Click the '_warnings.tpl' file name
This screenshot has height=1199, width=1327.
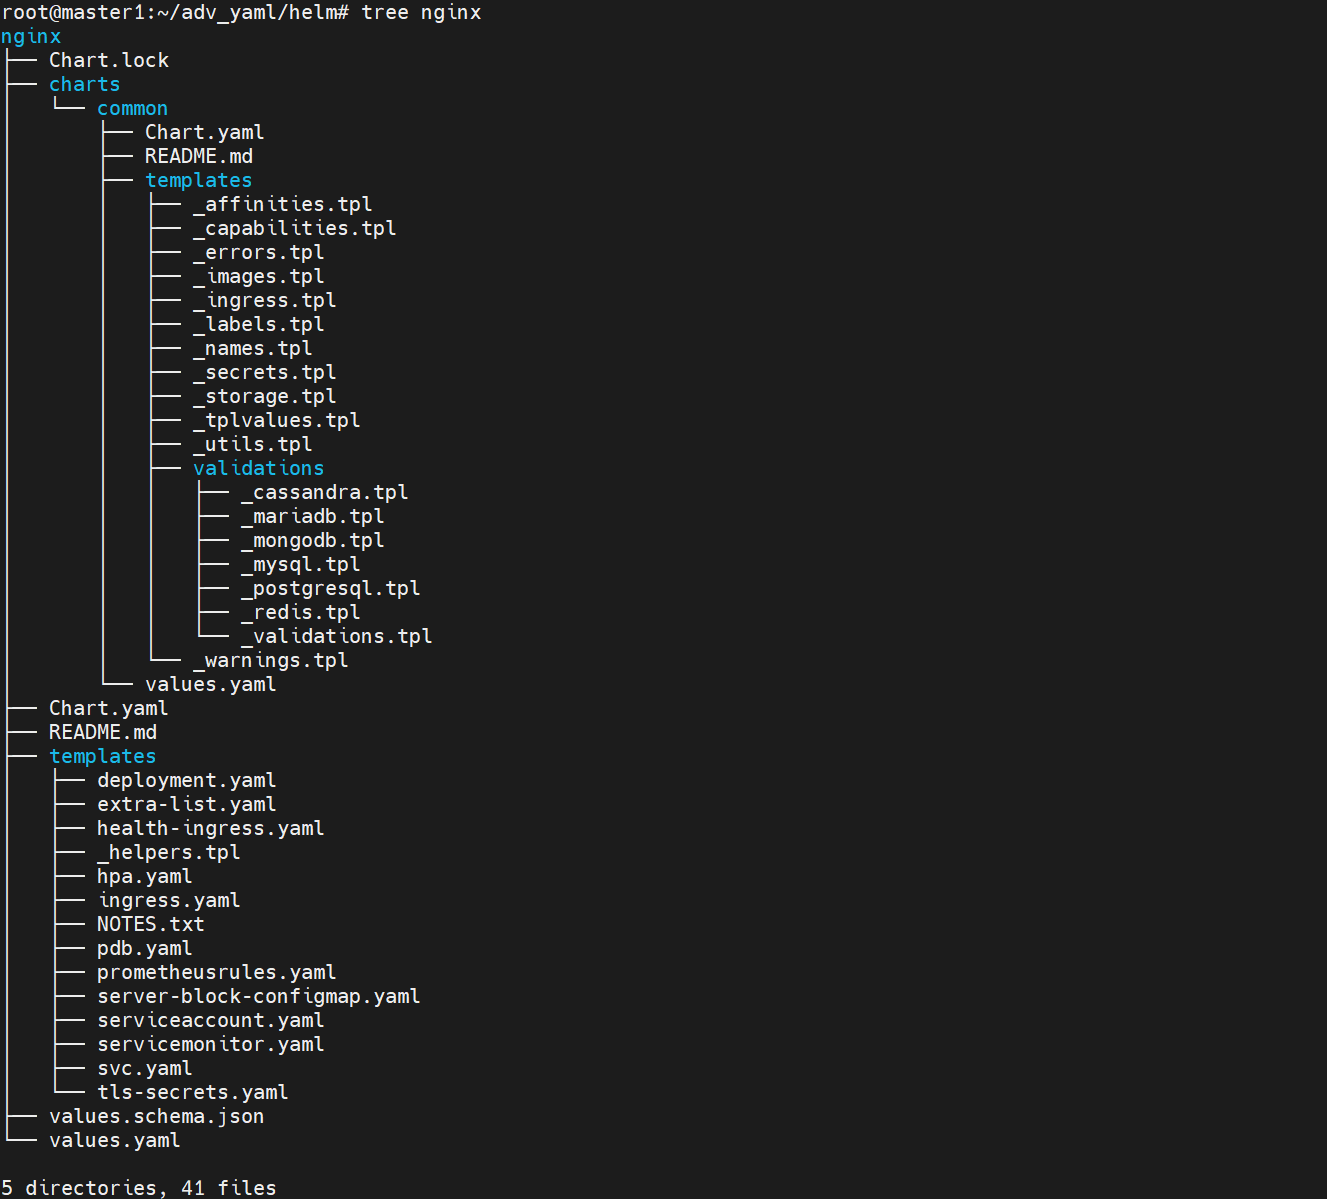tap(270, 660)
